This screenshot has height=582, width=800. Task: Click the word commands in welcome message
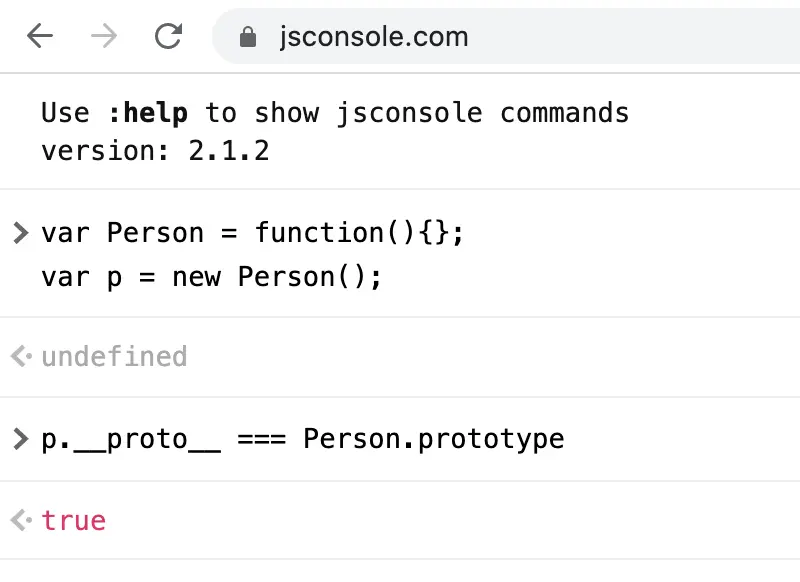coord(564,113)
